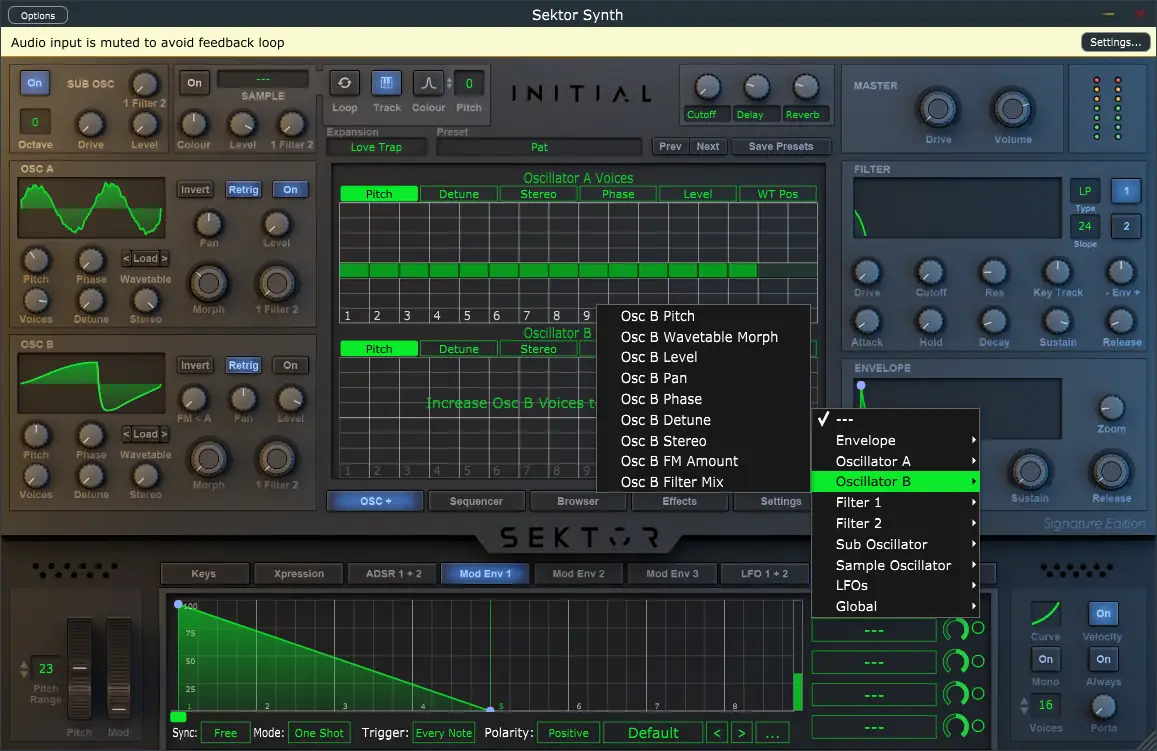Click the Pitch wheel slider
Image resolution: width=1157 pixels, height=751 pixels.
coord(79,668)
